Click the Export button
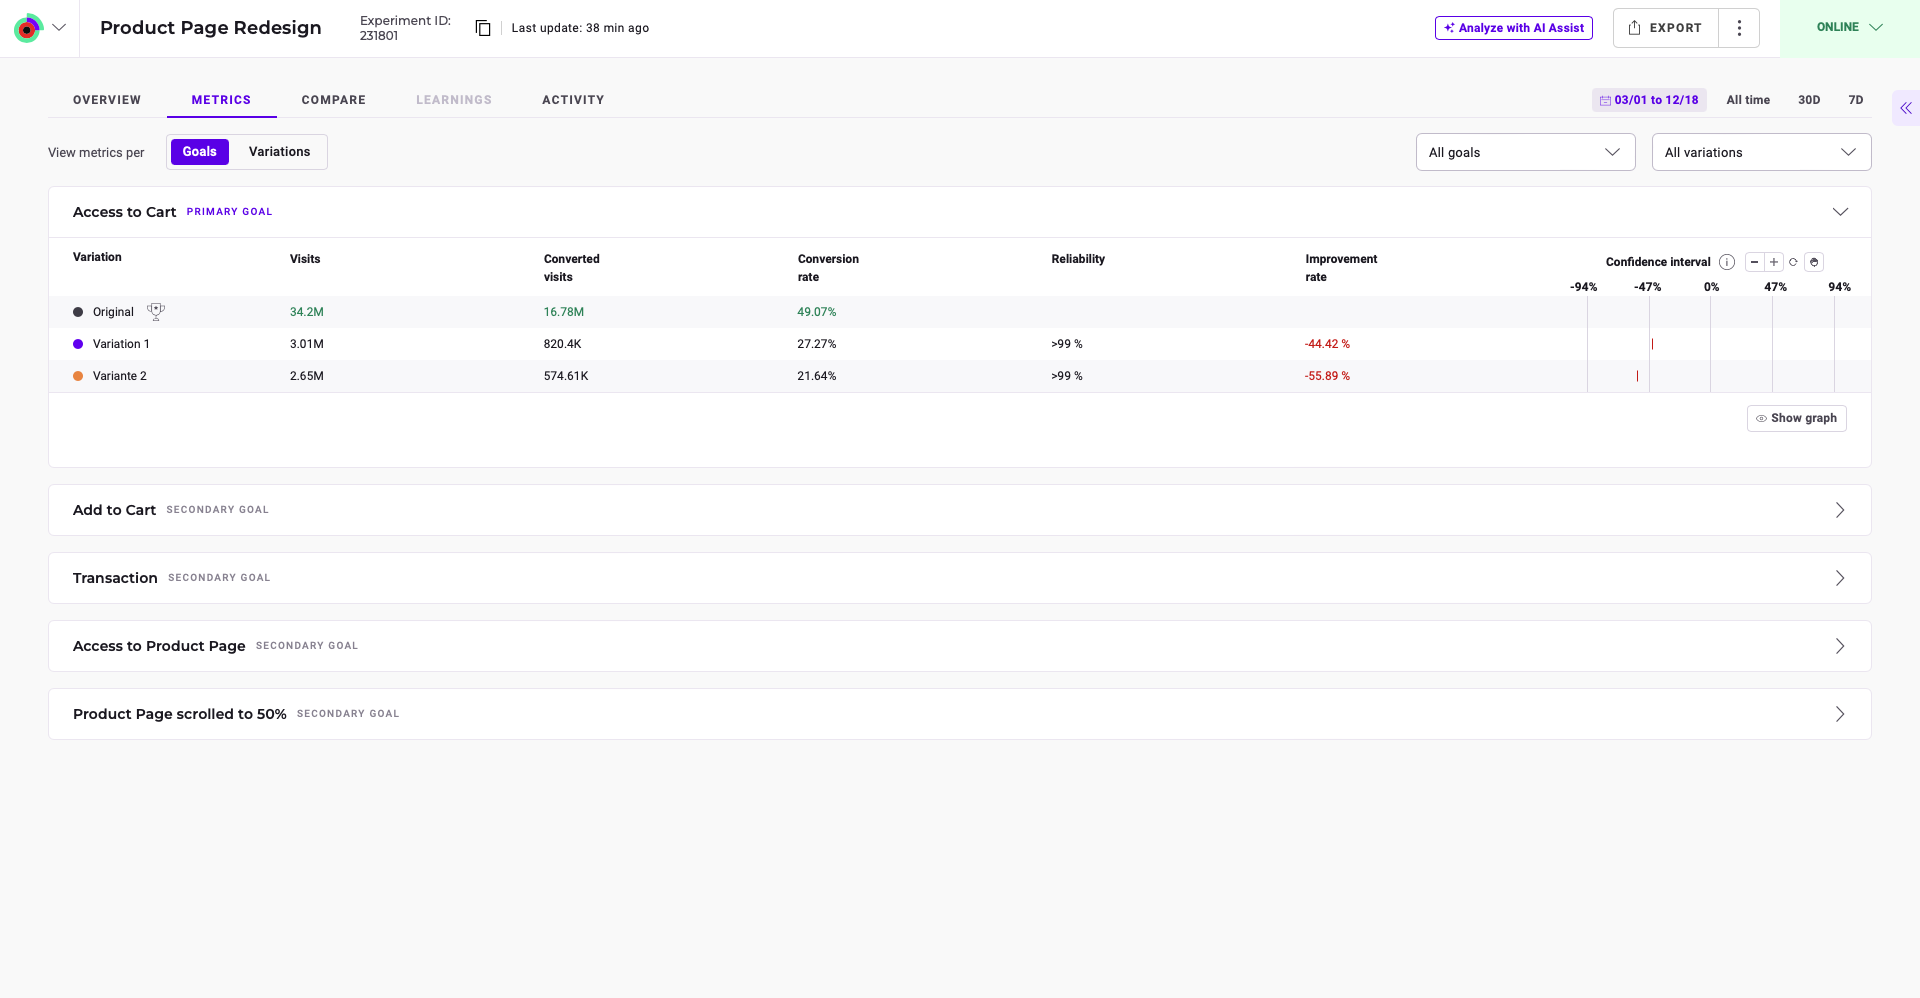The width and height of the screenshot is (1920, 998). click(x=1665, y=28)
